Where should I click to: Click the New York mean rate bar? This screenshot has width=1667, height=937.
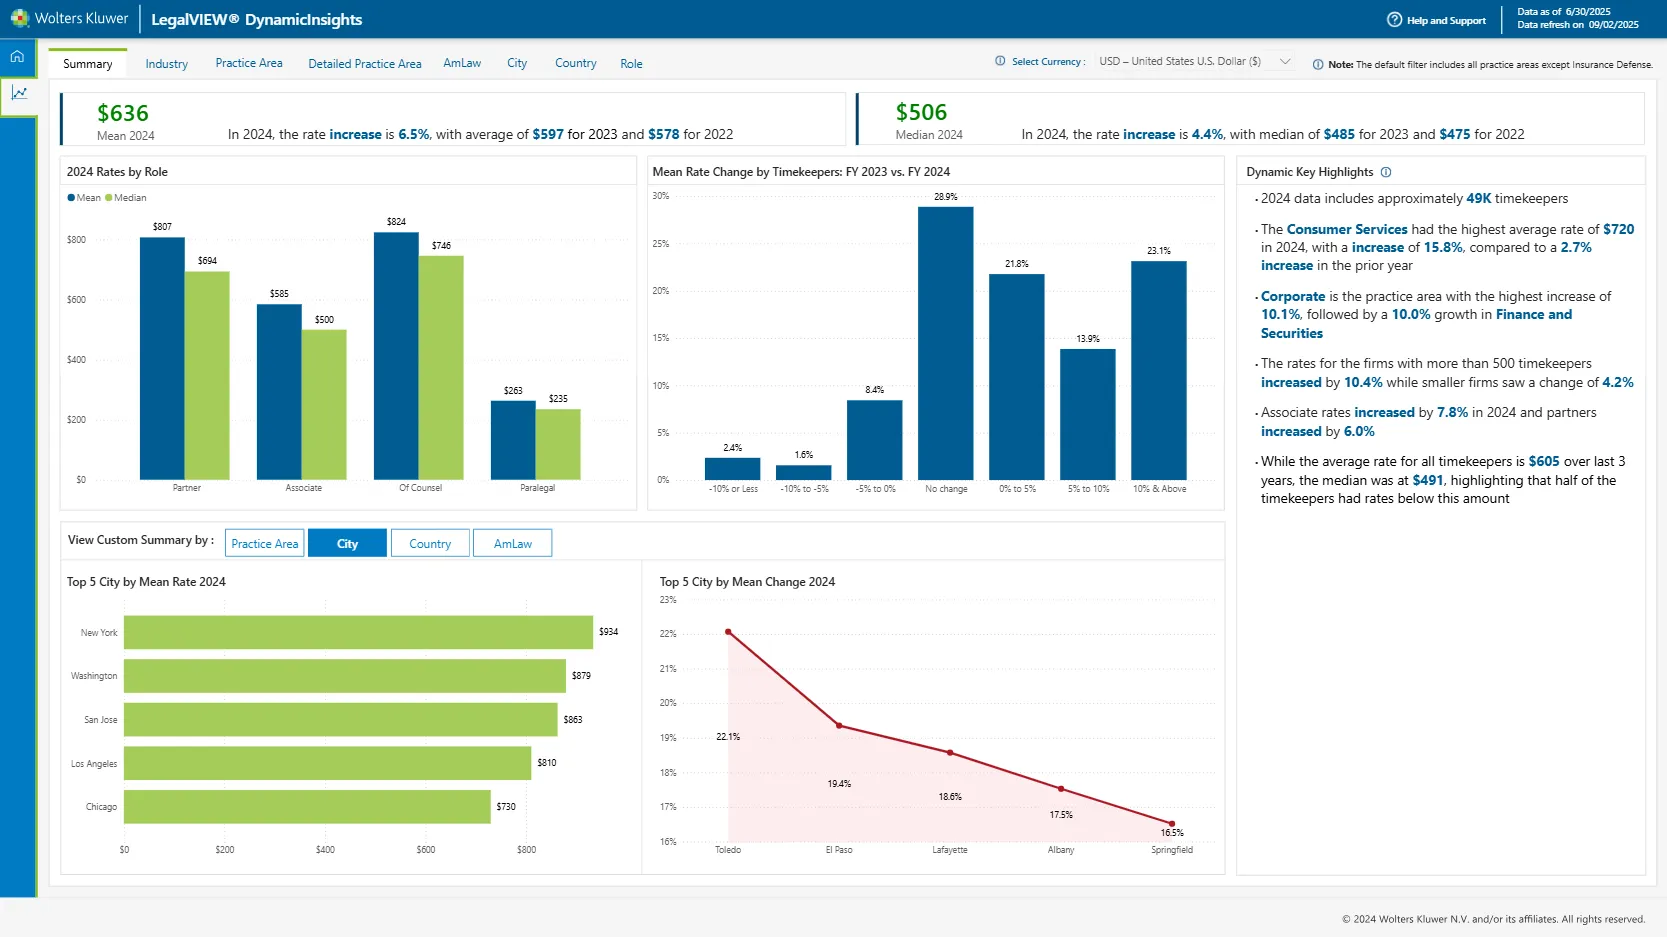(356, 632)
